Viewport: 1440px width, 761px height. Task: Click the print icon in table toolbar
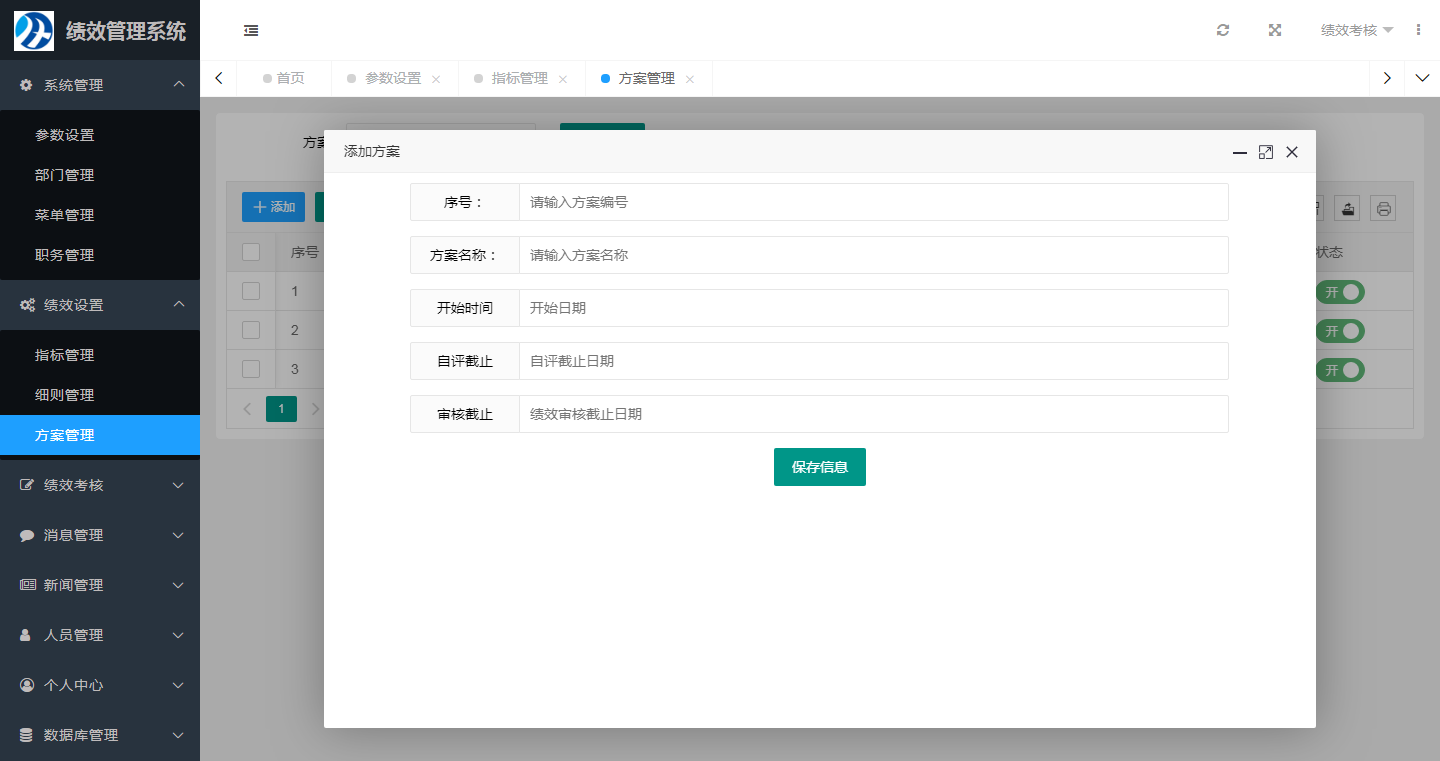[1383, 208]
